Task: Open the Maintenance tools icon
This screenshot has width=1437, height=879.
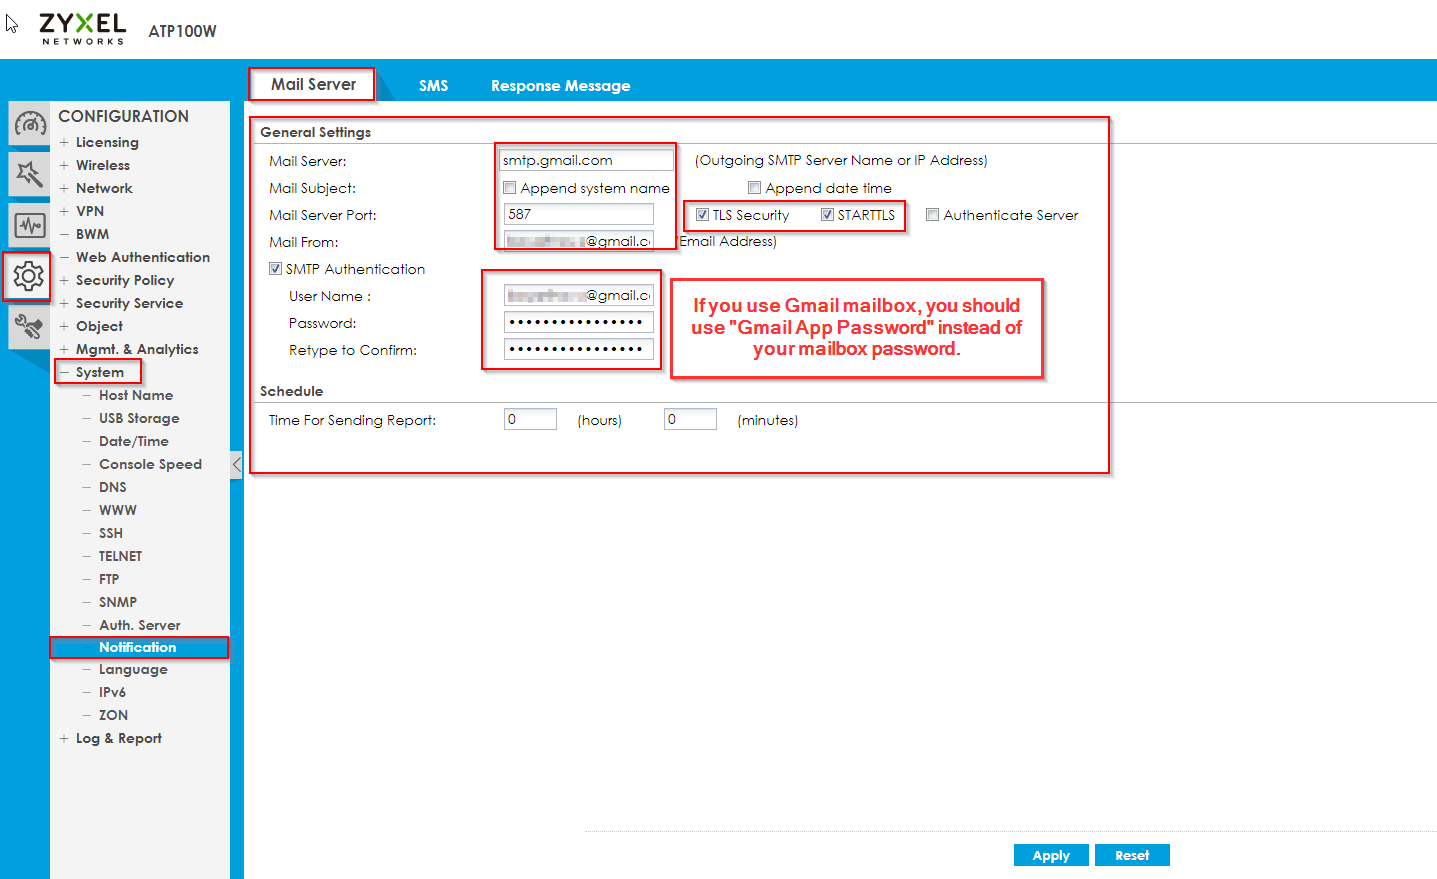Action: pos(29,326)
